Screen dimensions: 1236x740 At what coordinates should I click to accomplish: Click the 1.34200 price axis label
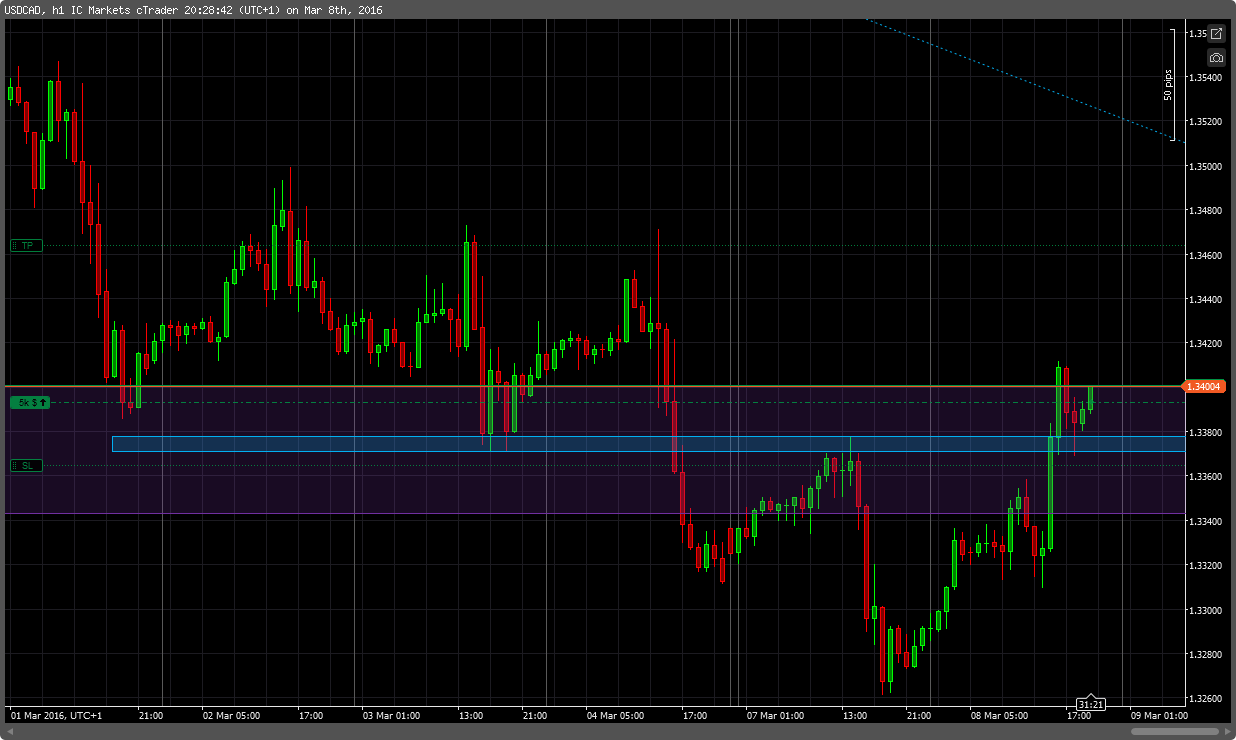pyautogui.click(x=1206, y=344)
